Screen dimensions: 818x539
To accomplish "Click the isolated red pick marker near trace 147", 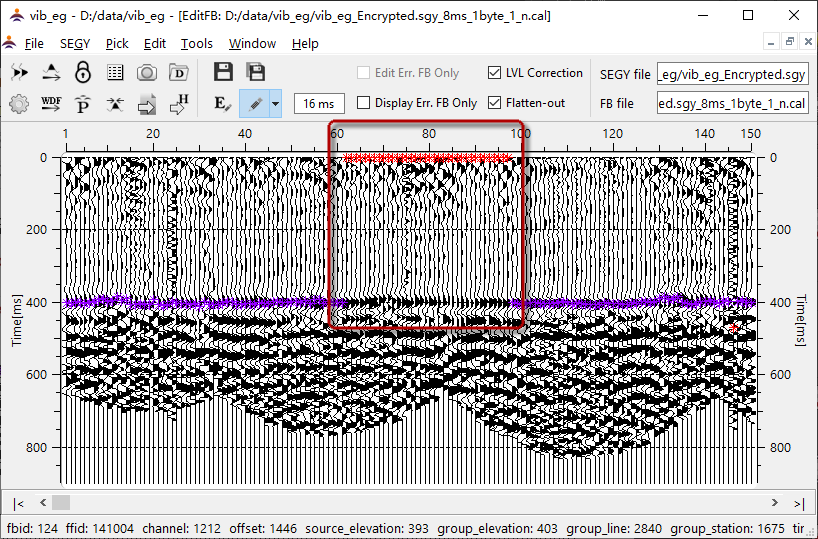I will pos(733,328).
